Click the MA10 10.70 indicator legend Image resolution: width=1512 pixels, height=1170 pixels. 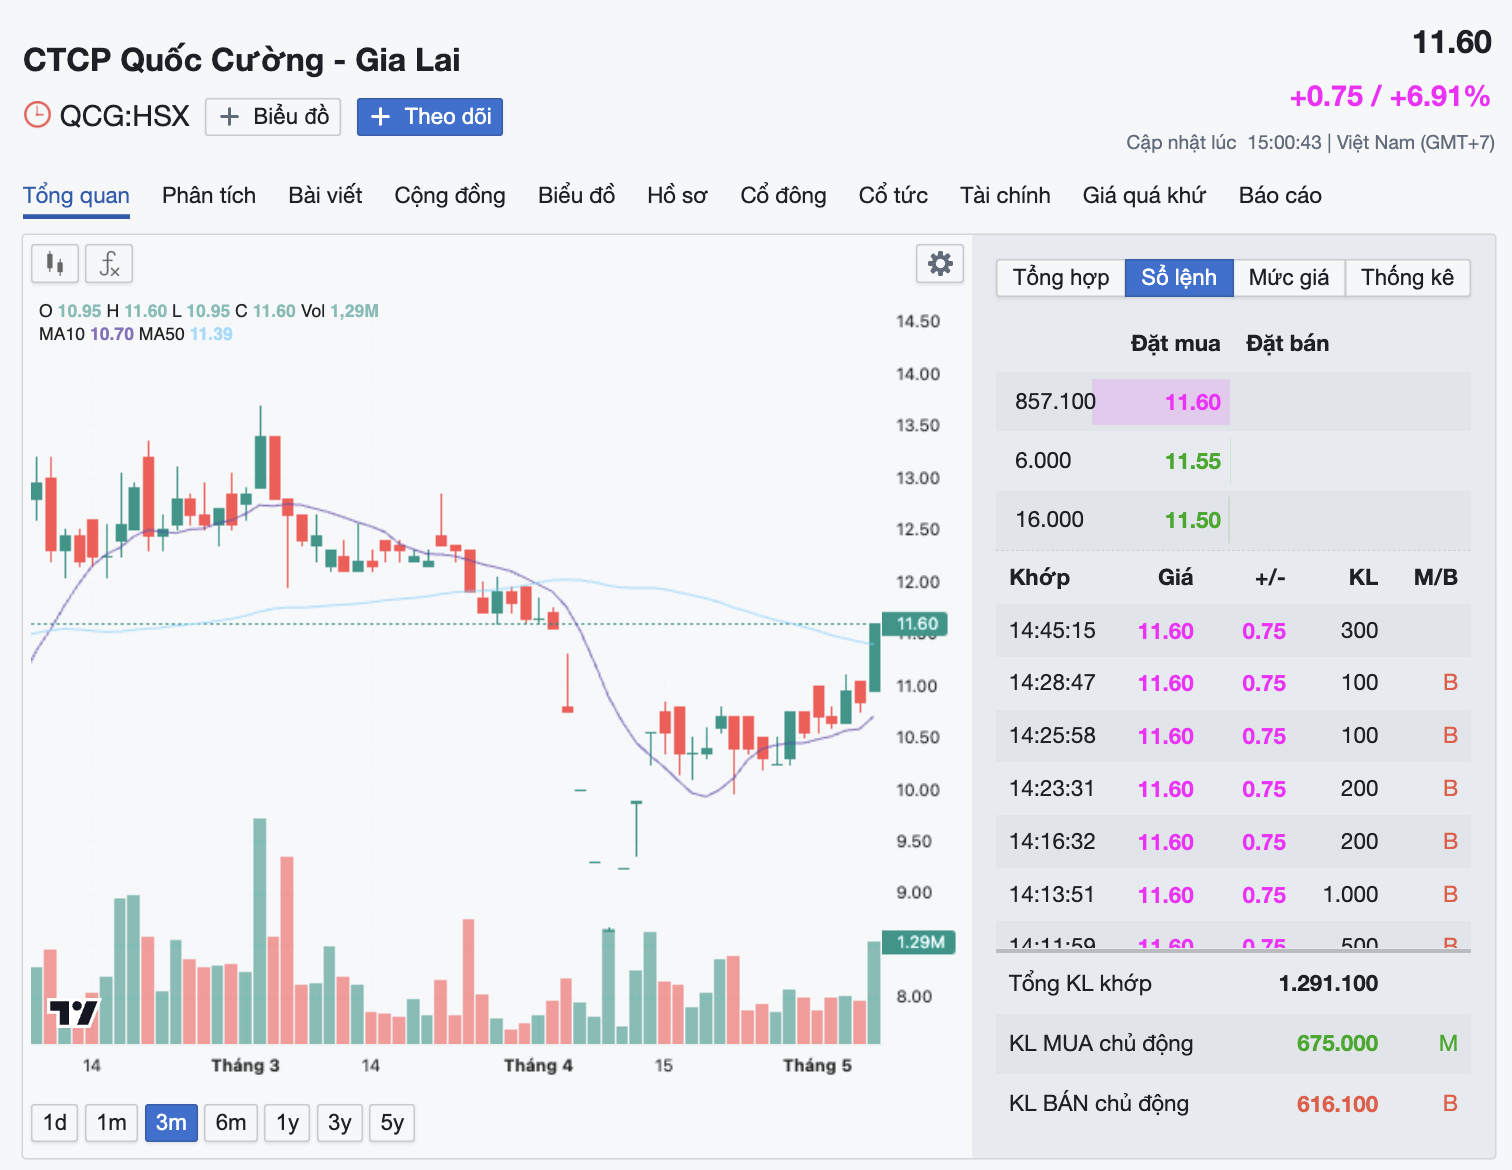pyautogui.click(x=86, y=334)
